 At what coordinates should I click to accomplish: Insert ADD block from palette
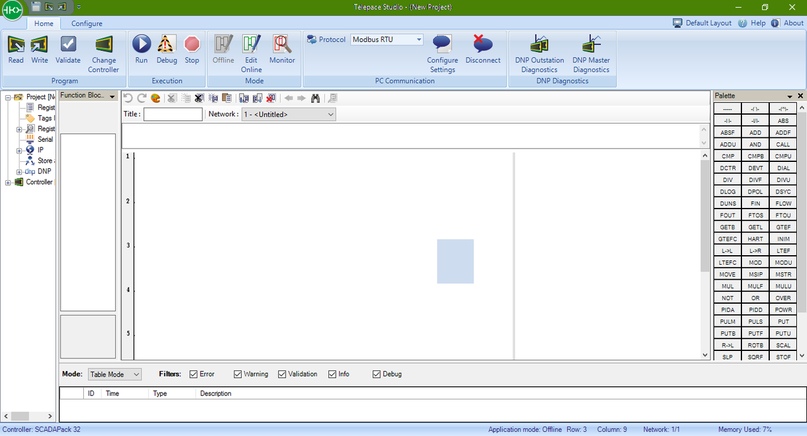click(x=755, y=132)
